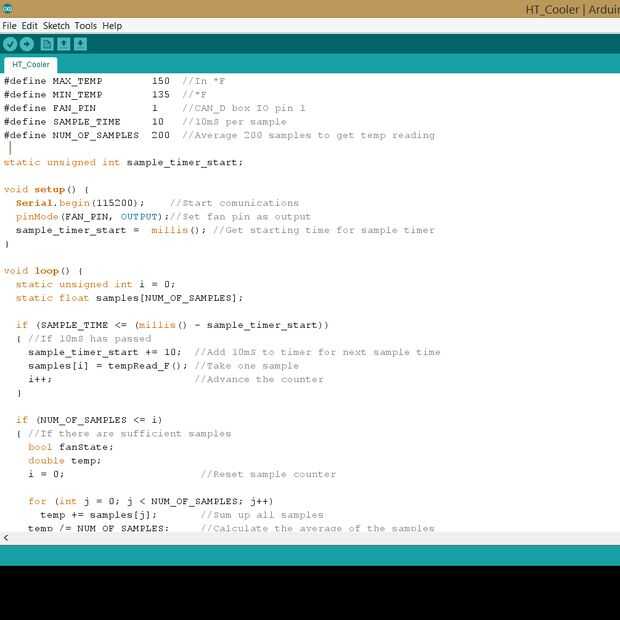620x620 pixels.
Task: Click '//If there are sufficient samples' comment
Action: pyautogui.click(x=130, y=434)
